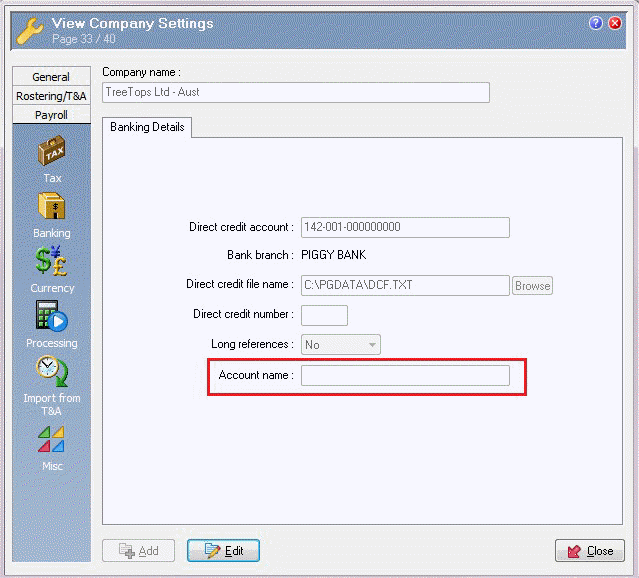Click the wrench icon in title bar
This screenshot has height=578, width=639.
[x=29, y=31]
